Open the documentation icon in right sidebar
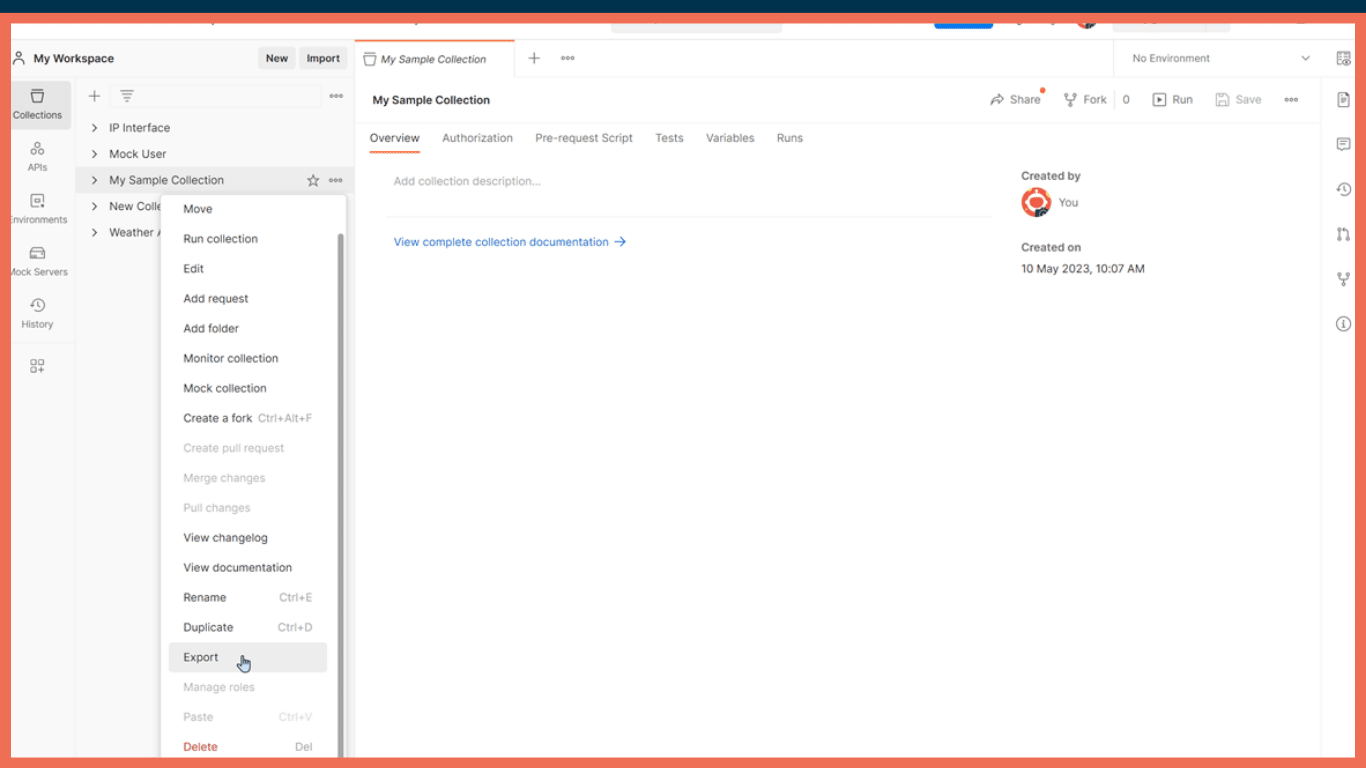The image size is (1366, 768). (x=1343, y=100)
